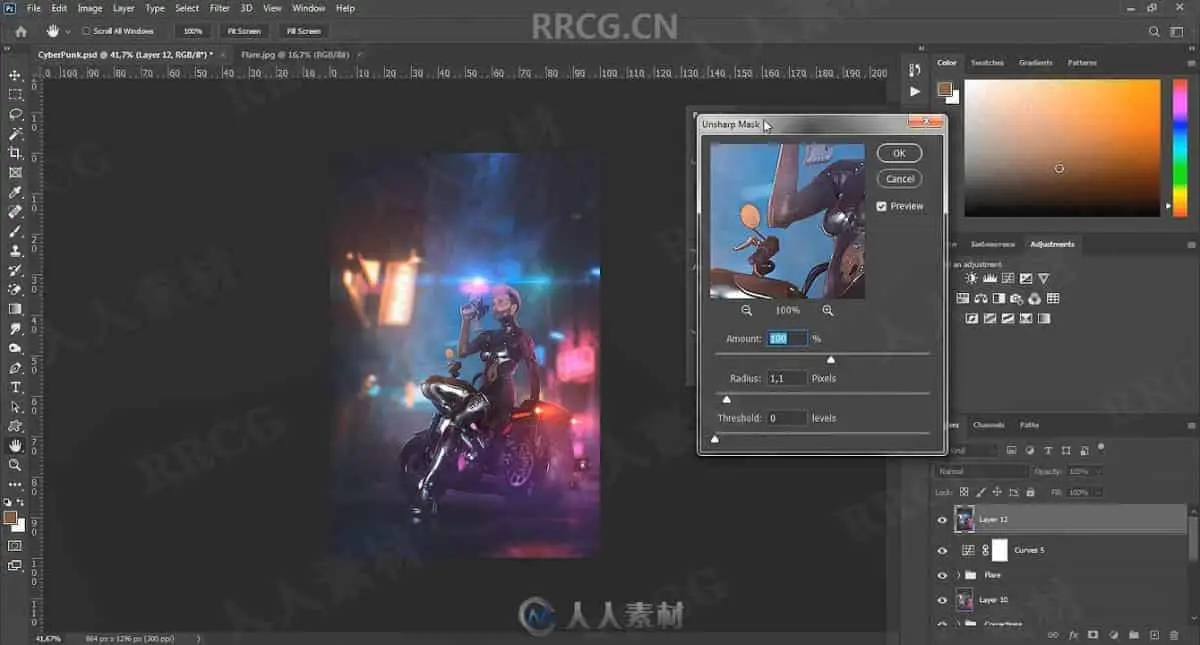This screenshot has height=645, width=1200.
Task: Select the Rectangular Marquee tool
Action: click(x=15, y=94)
